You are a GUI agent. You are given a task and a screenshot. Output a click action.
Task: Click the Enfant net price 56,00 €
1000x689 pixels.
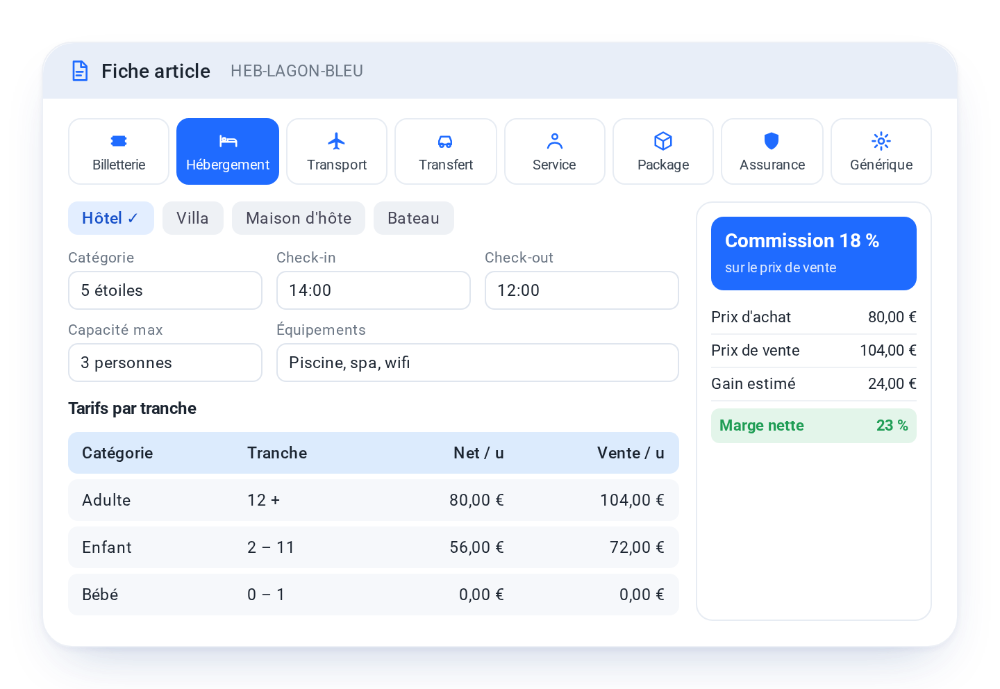[476, 547]
